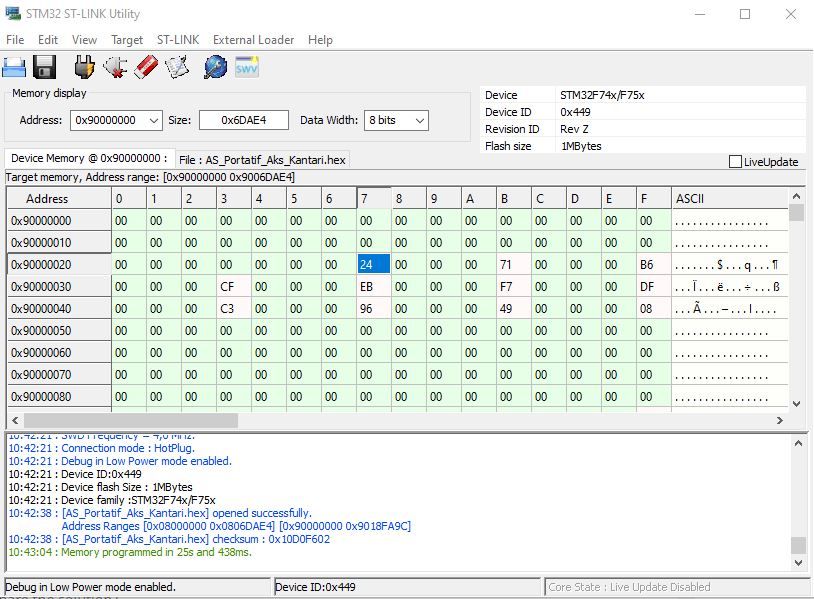Switch to AS_Portatif_Aks_Kantari.hex file tab
The image size is (814, 599).
click(x=262, y=160)
